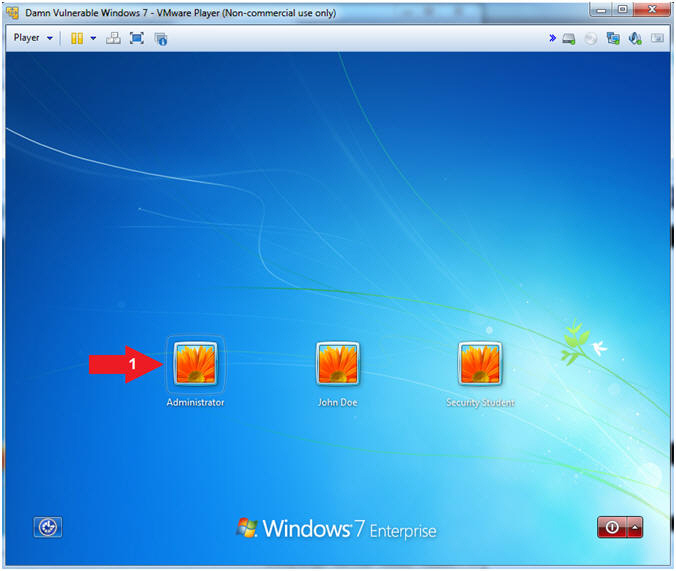Viewport: 676px width, 571px height.
Task: Minimize the VMware Player window
Action: pyautogui.click(x=601, y=9)
